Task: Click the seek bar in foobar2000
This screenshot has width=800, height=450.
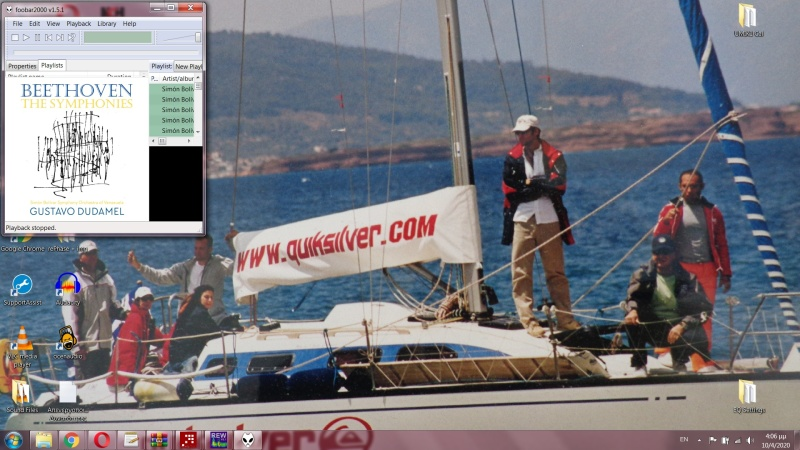Action: 106,53
